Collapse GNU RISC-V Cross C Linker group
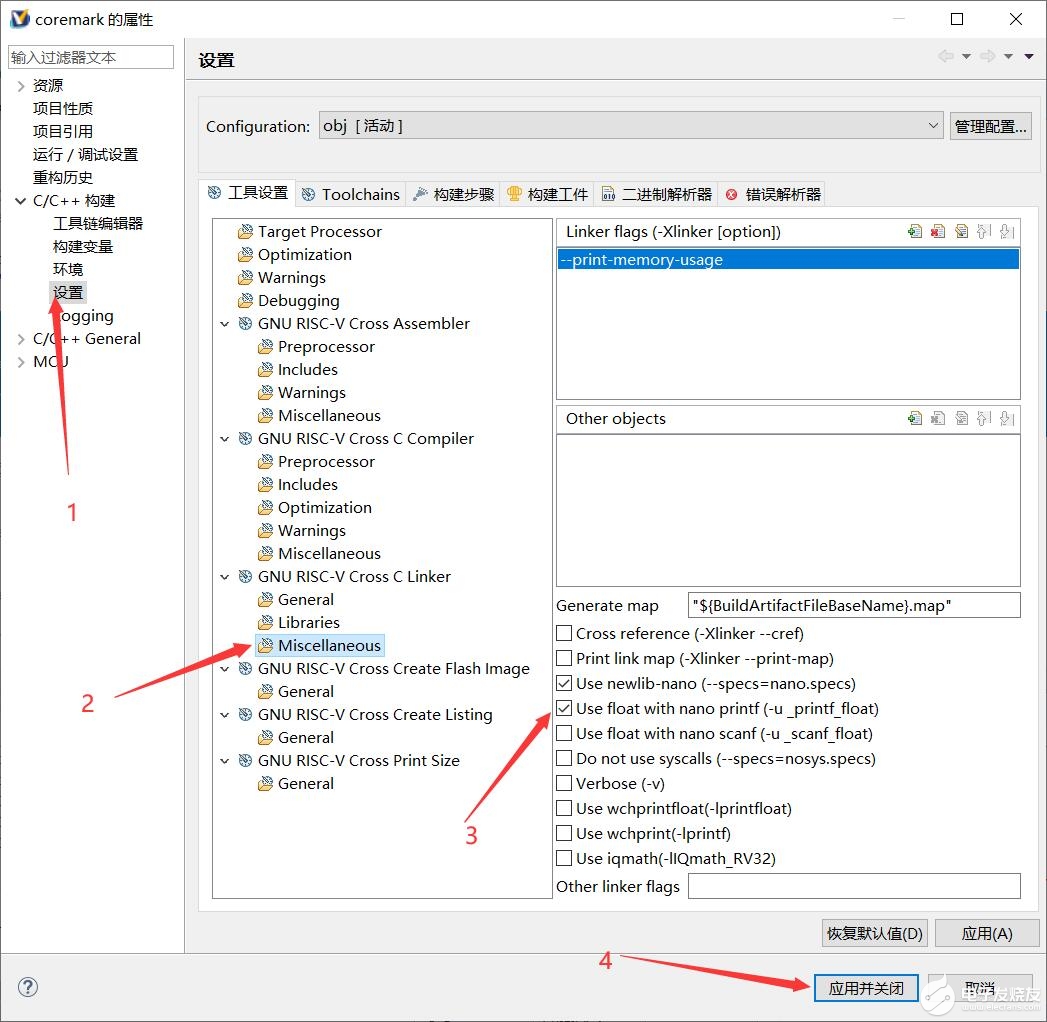 tap(225, 577)
